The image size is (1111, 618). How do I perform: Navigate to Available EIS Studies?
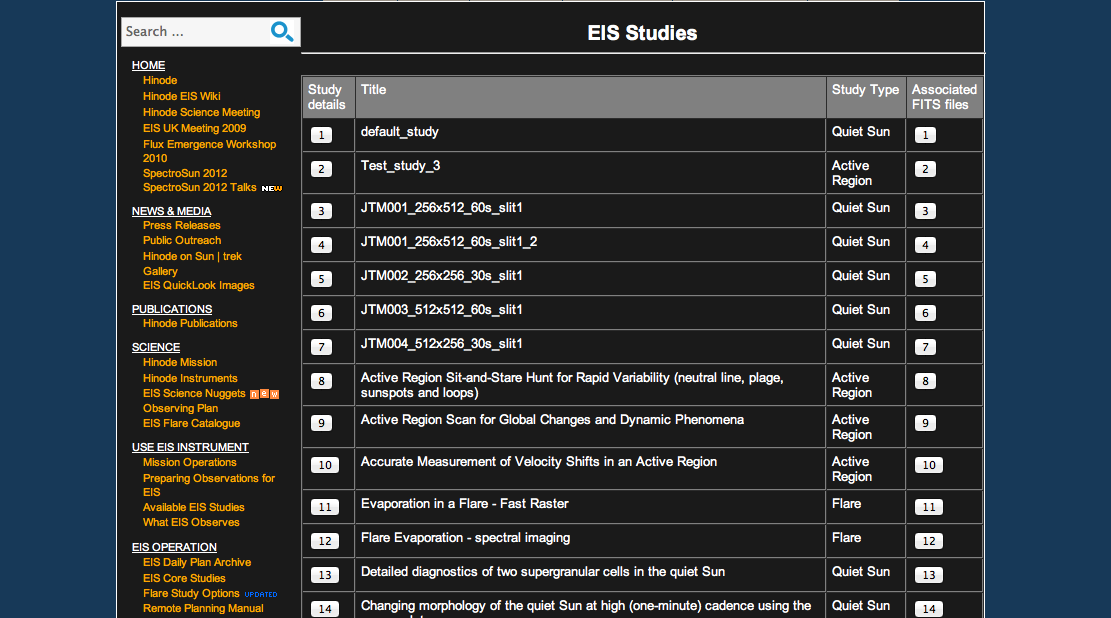coord(193,507)
